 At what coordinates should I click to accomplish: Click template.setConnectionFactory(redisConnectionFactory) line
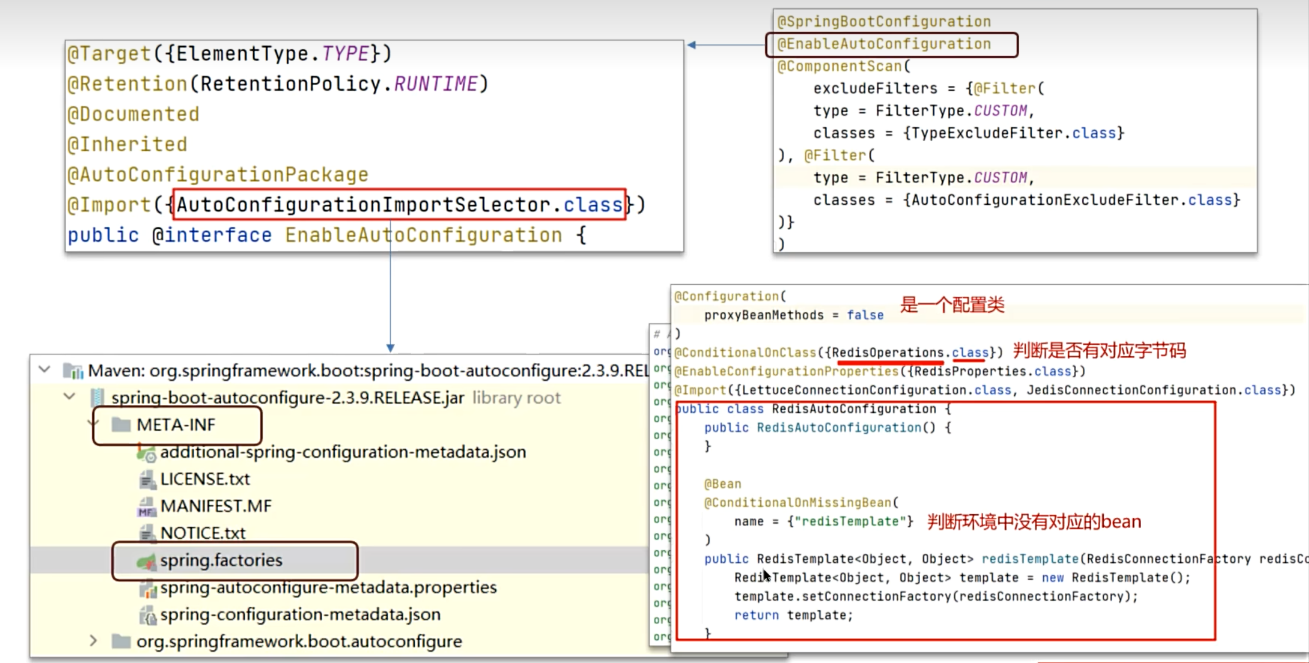(x=936, y=597)
